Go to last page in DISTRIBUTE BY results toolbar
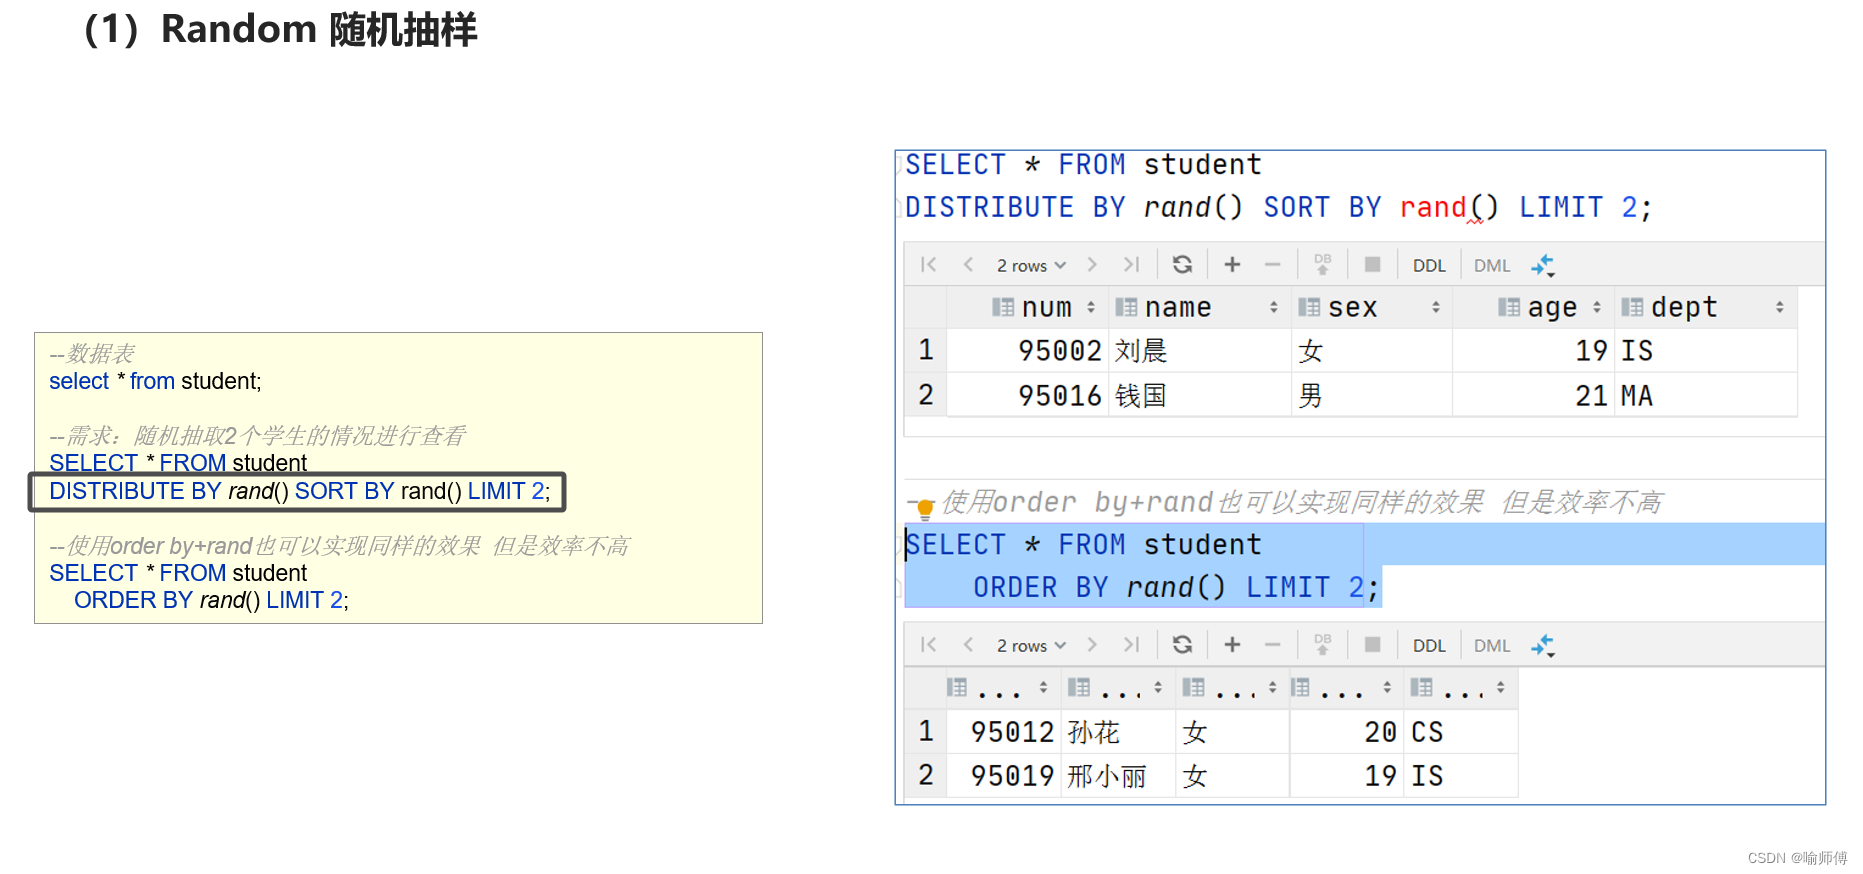This screenshot has height=874, width=1863. tap(1131, 265)
